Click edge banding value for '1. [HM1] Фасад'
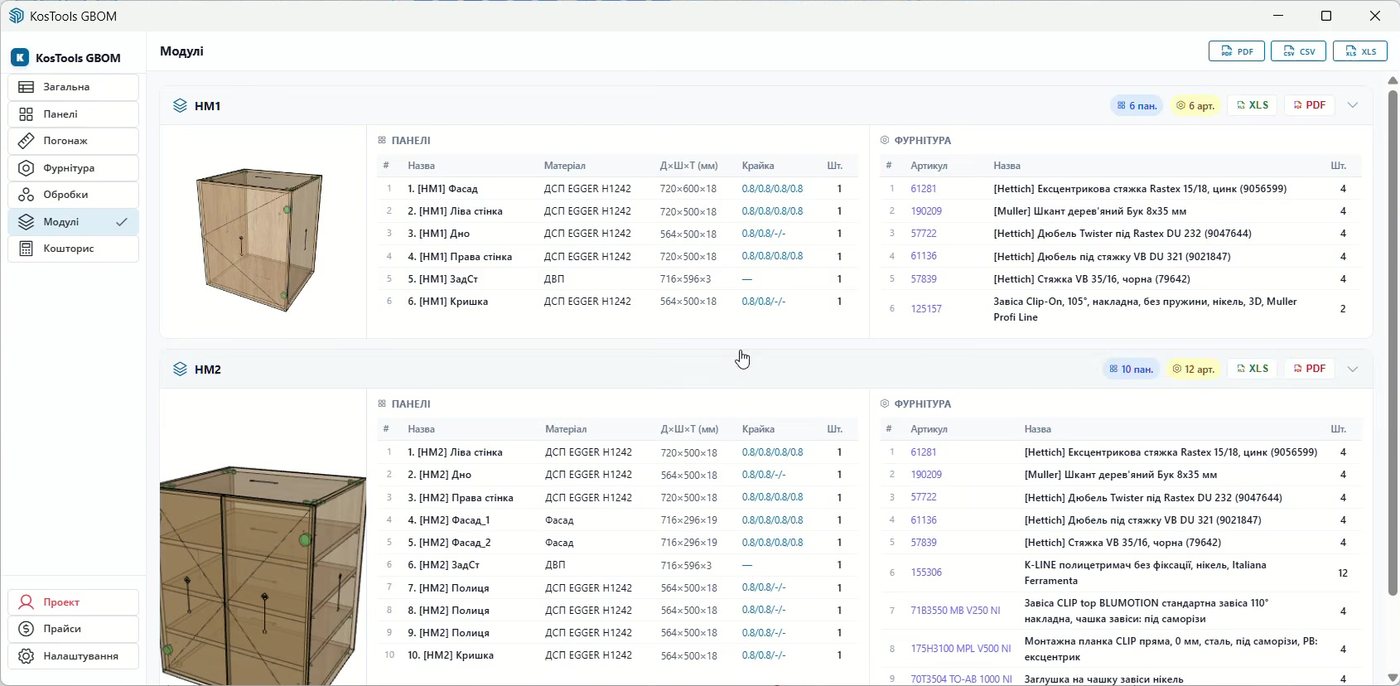The height and width of the screenshot is (686, 1400). (772, 188)
